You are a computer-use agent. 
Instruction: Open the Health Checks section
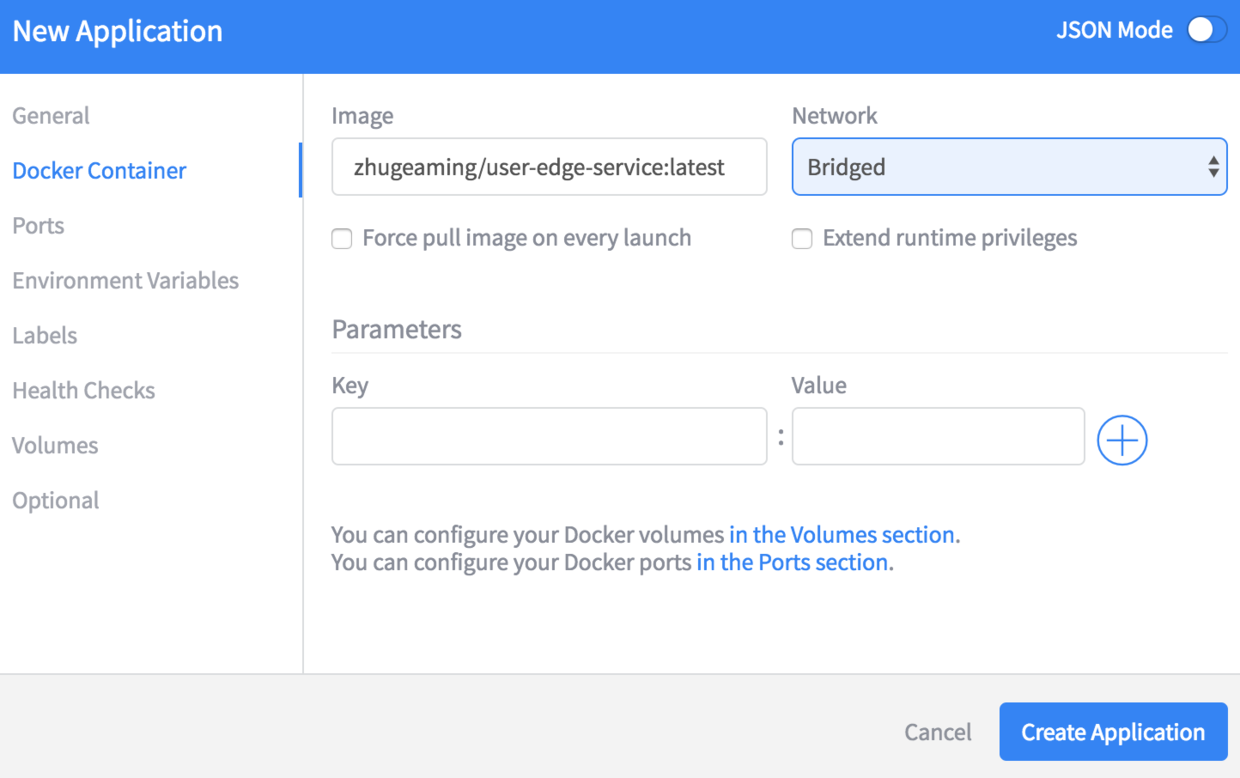click(x=83, y=391)
